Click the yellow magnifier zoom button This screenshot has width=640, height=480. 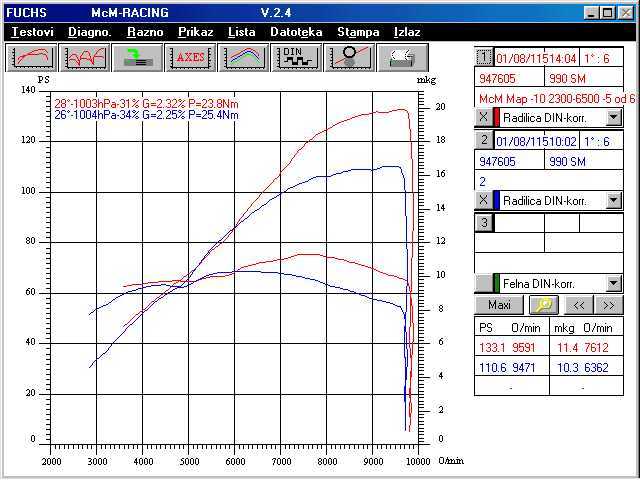point(544,305)
